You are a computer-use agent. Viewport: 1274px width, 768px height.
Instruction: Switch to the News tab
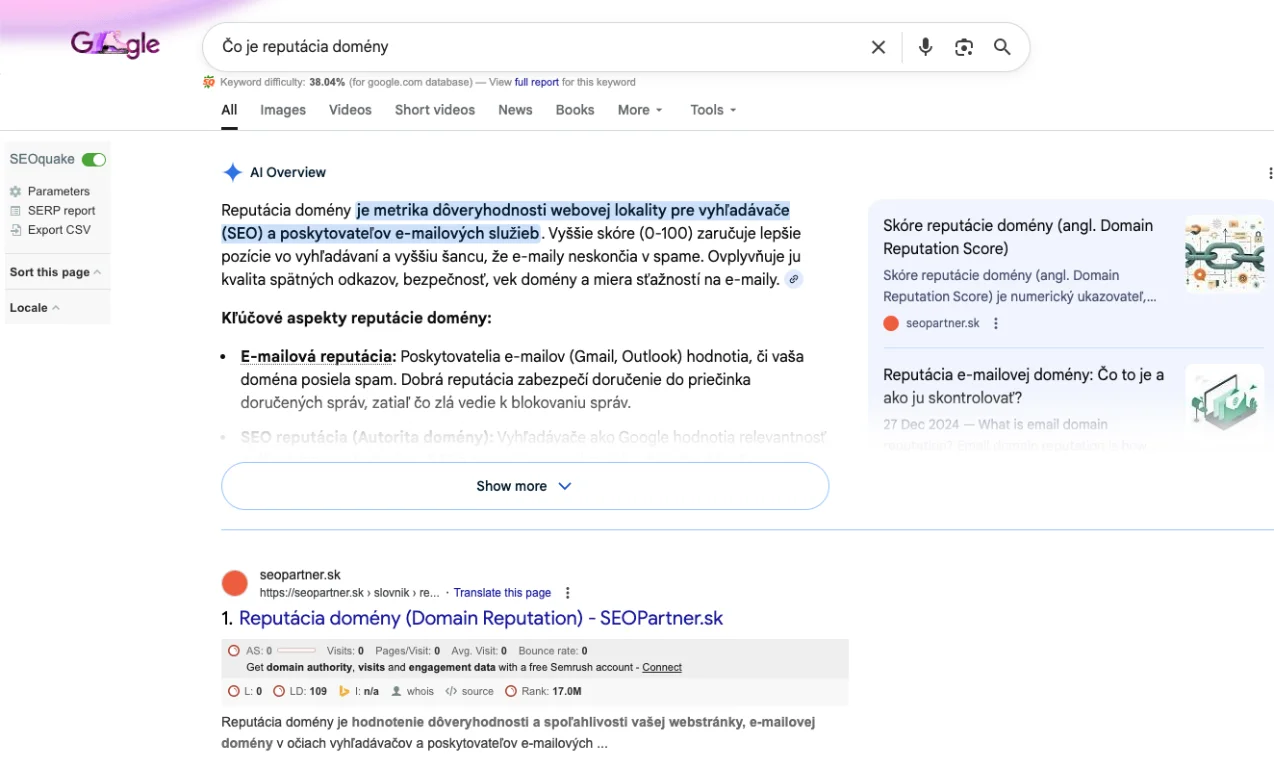click(515, 110)
